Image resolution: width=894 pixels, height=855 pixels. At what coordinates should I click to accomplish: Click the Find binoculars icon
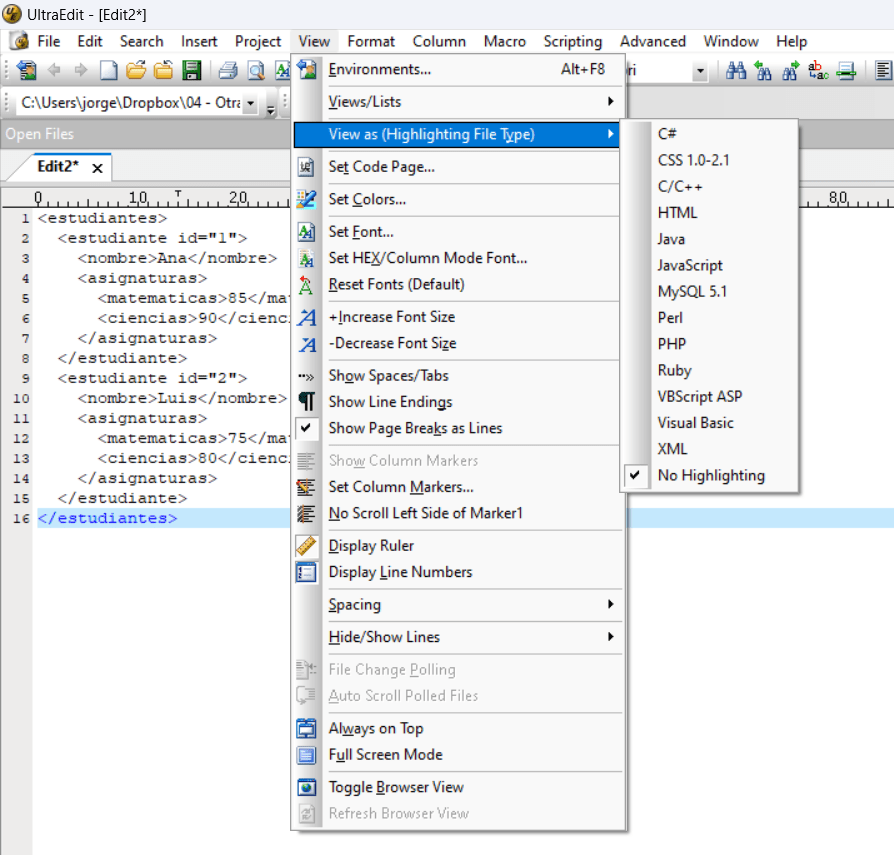click(x=736, y=70)
